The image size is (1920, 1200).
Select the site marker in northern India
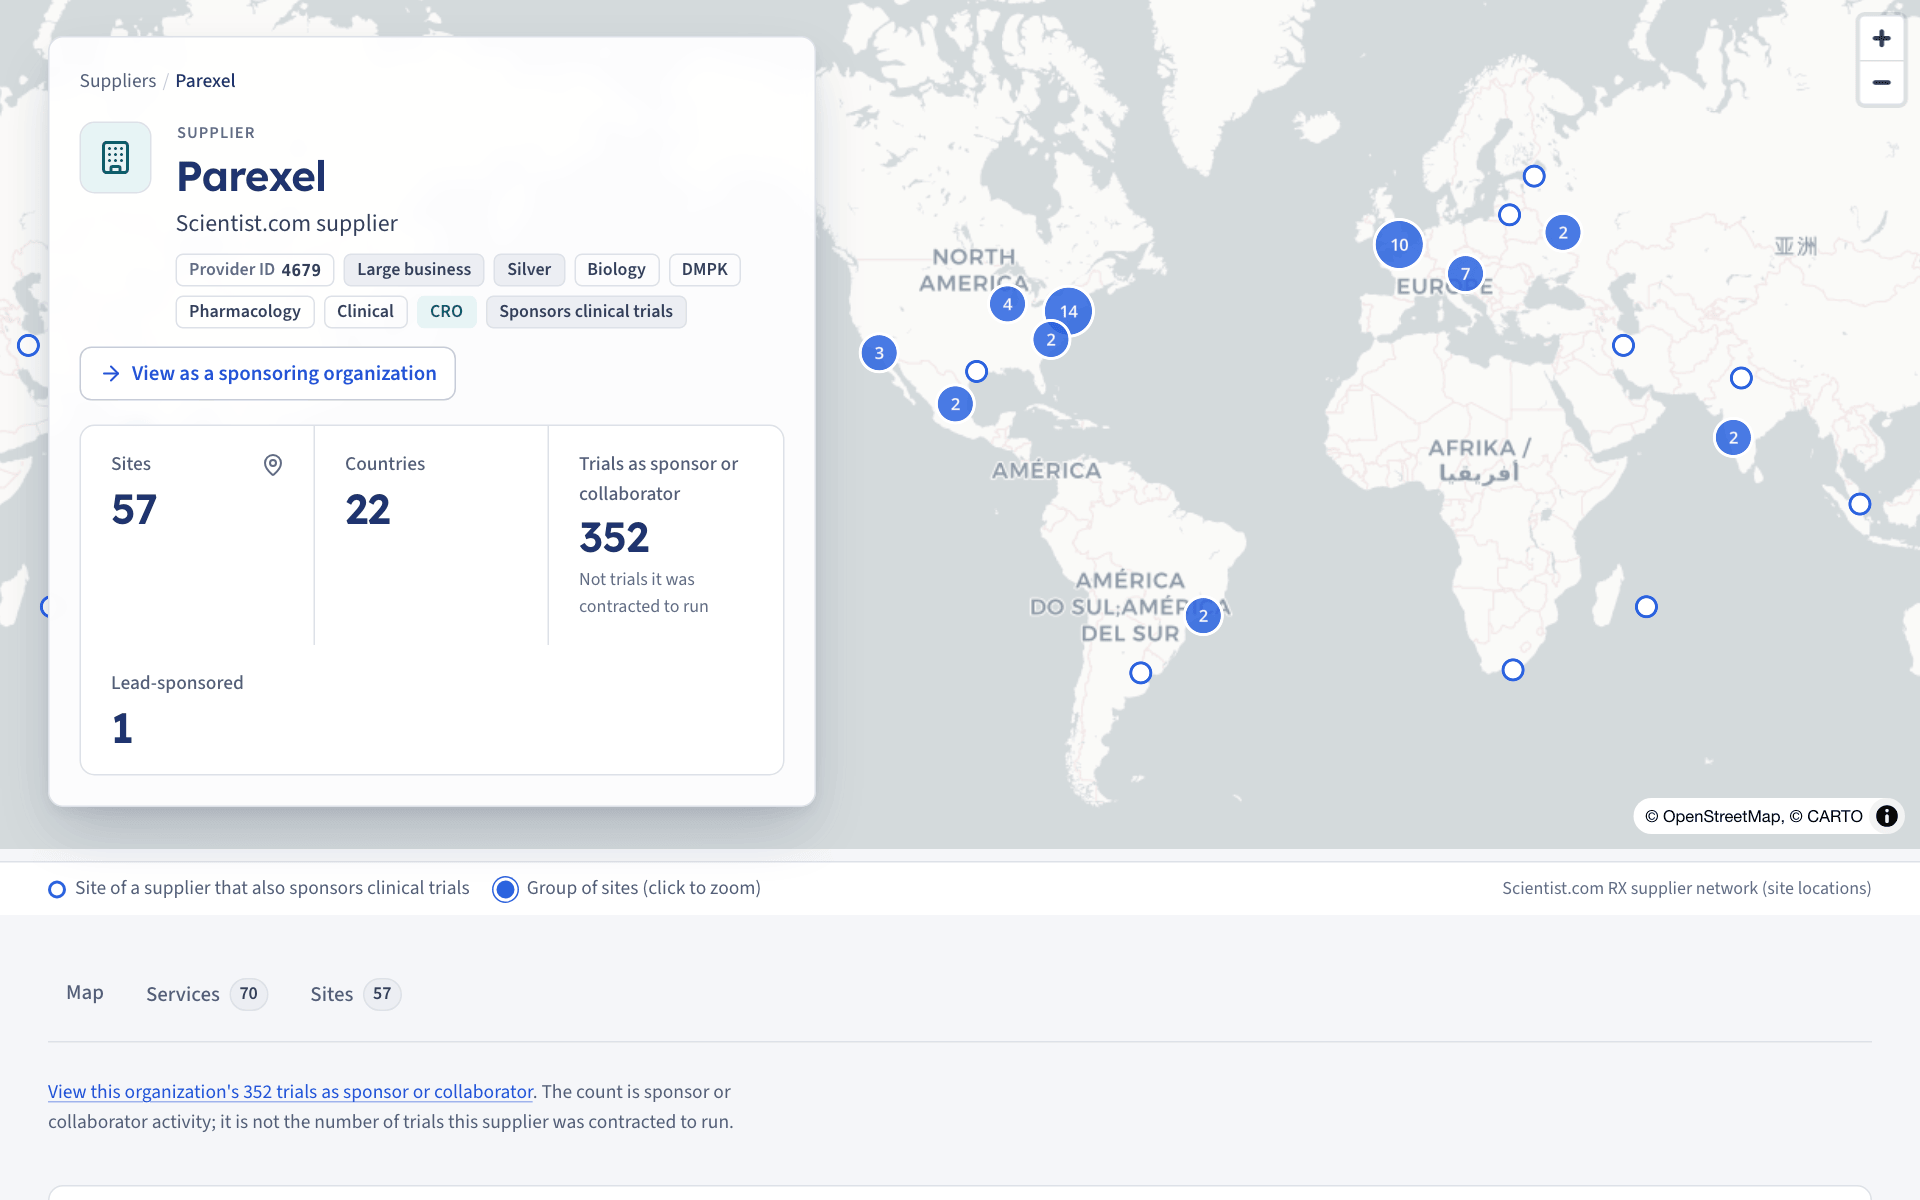coord(1741,378)
